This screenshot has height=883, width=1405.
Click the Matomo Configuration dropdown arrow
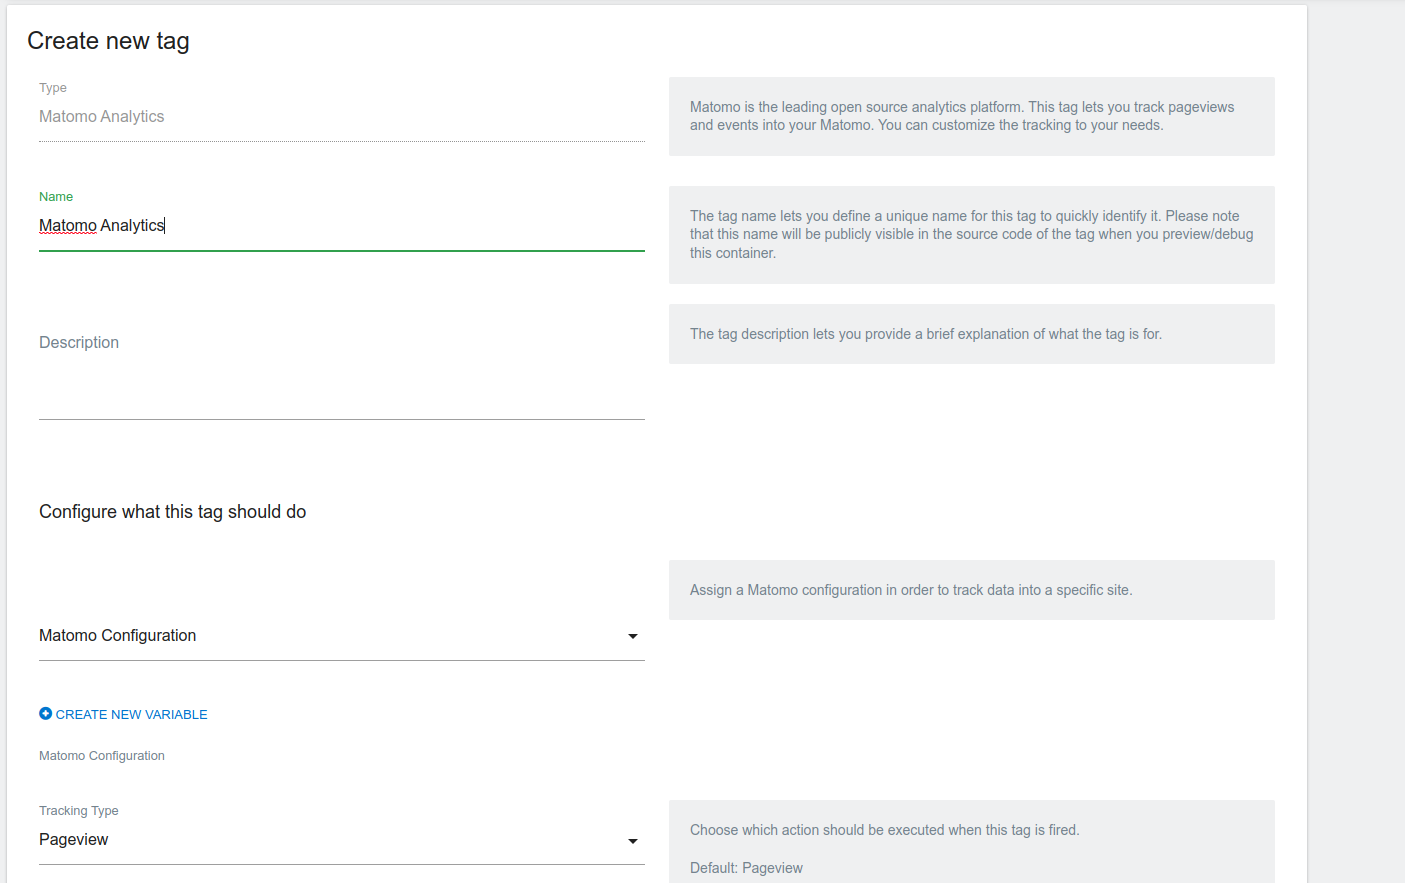[x=632, y=637]
